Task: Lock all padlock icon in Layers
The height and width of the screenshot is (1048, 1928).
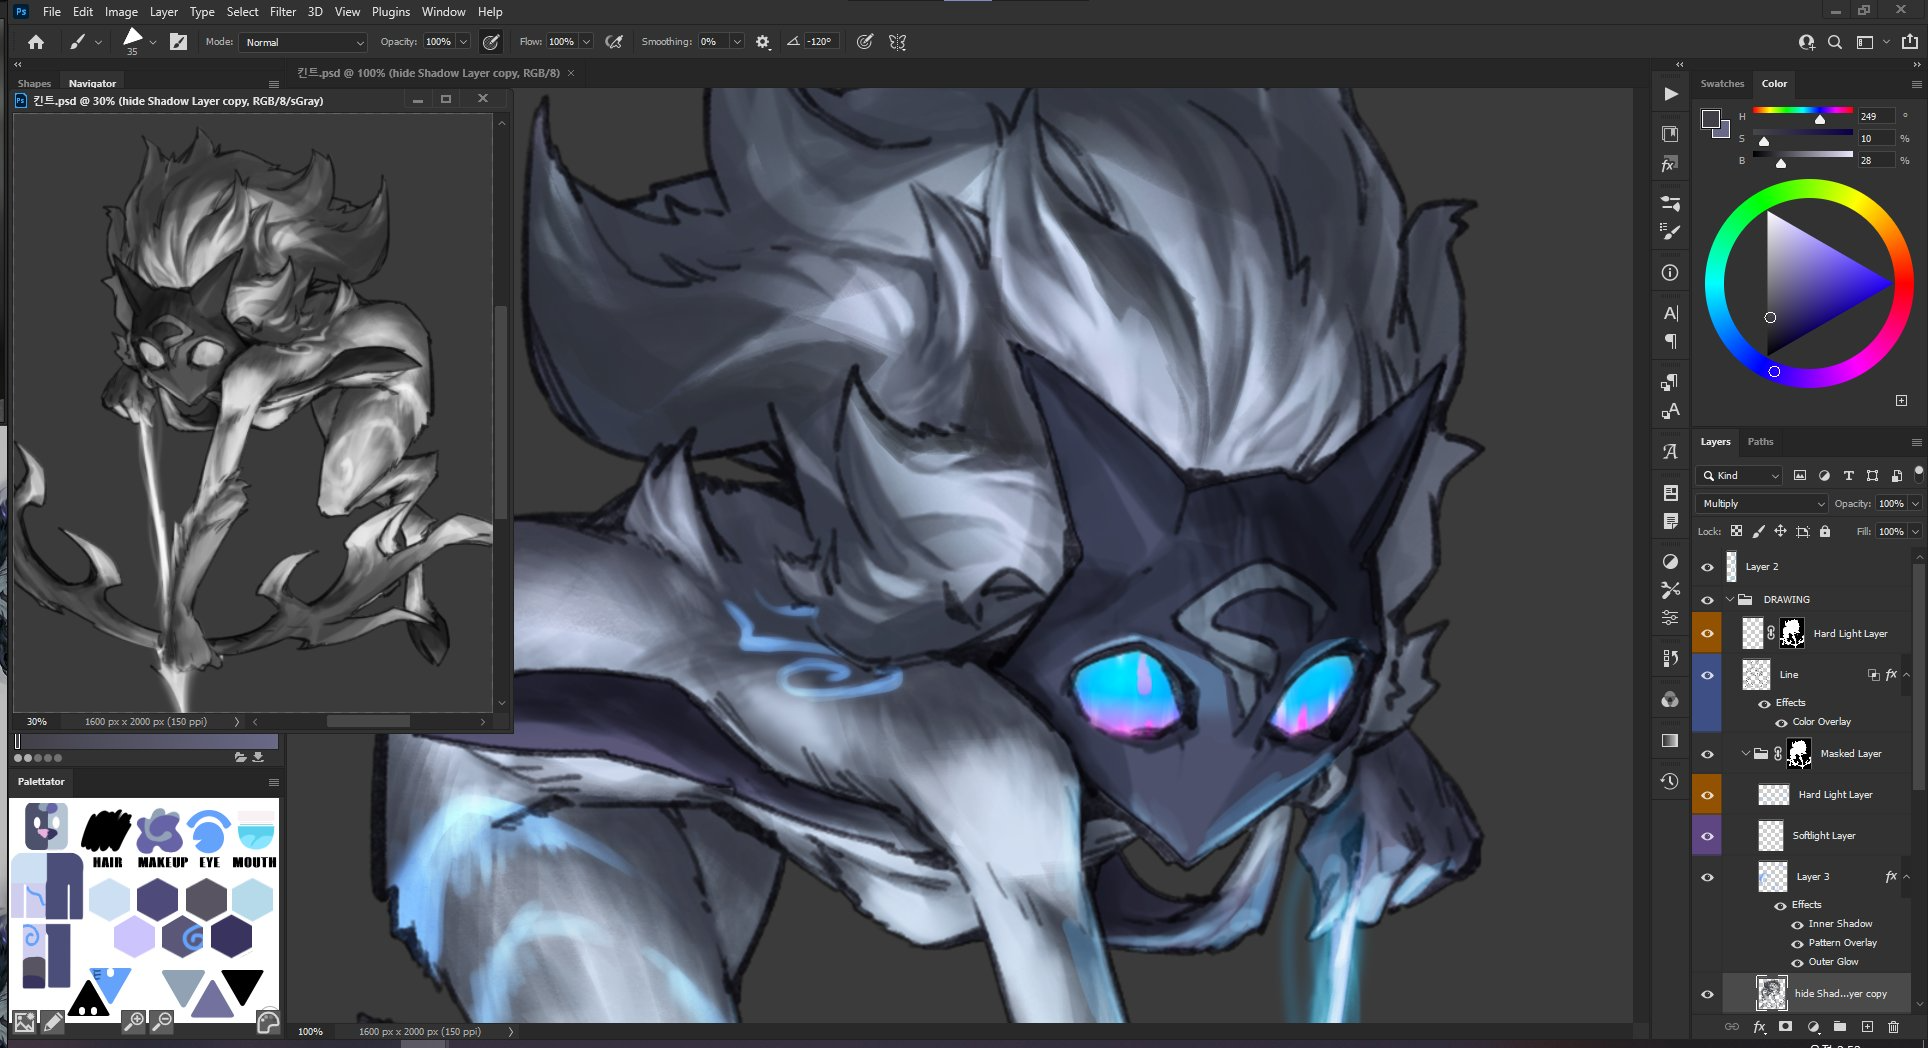Action: coord(1825,531)
